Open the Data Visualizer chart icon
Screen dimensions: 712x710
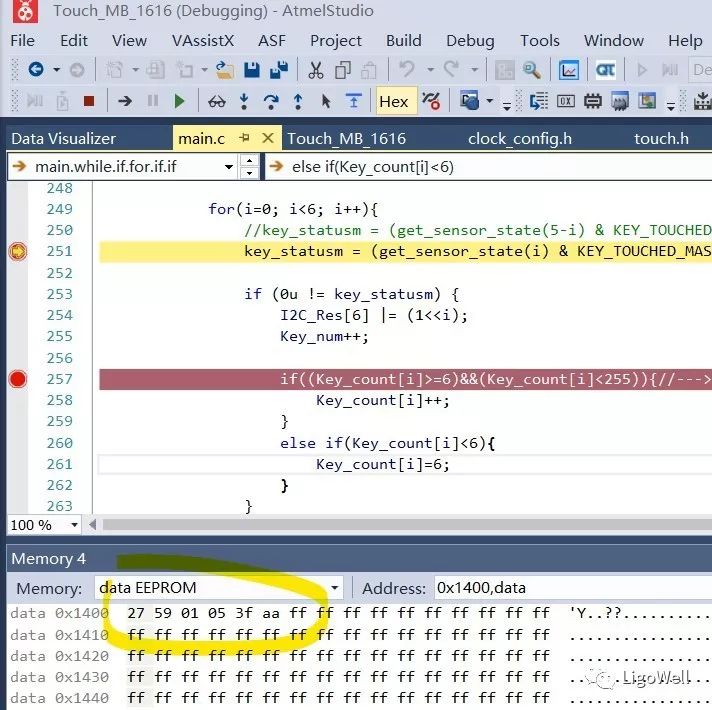click(569, 70)
